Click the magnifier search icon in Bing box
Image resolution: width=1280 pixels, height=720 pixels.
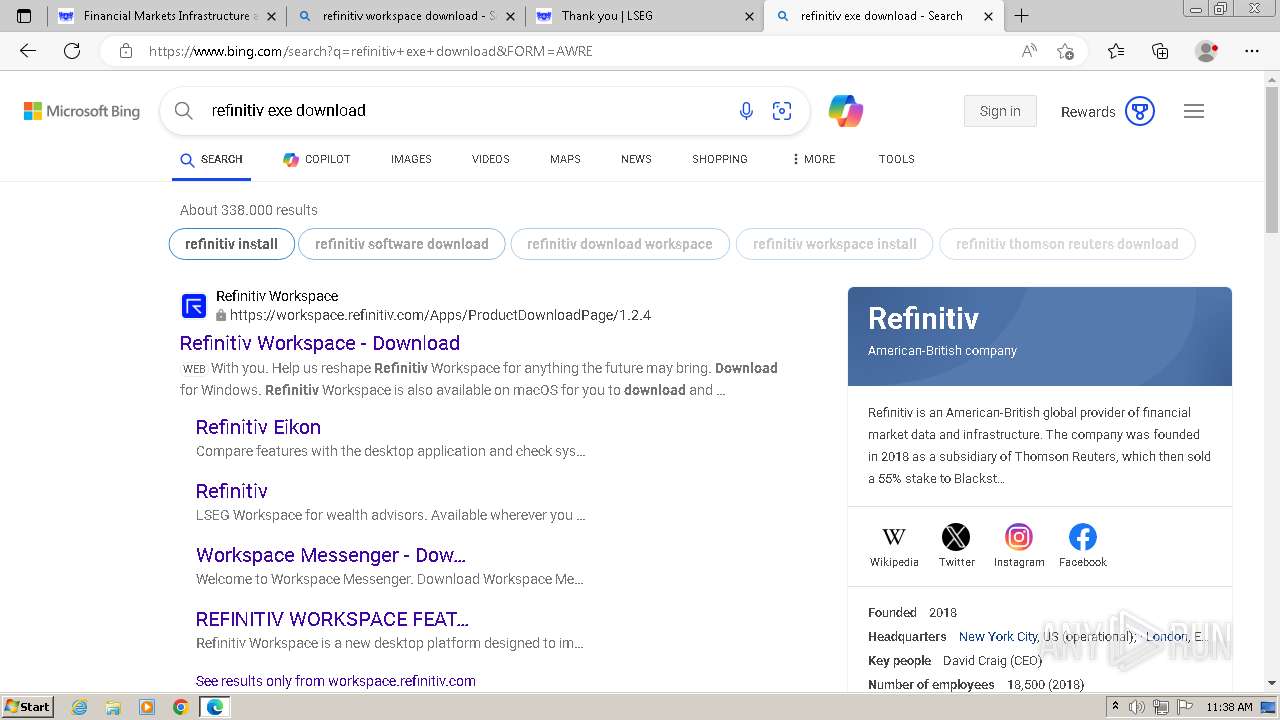coord(184,111)
